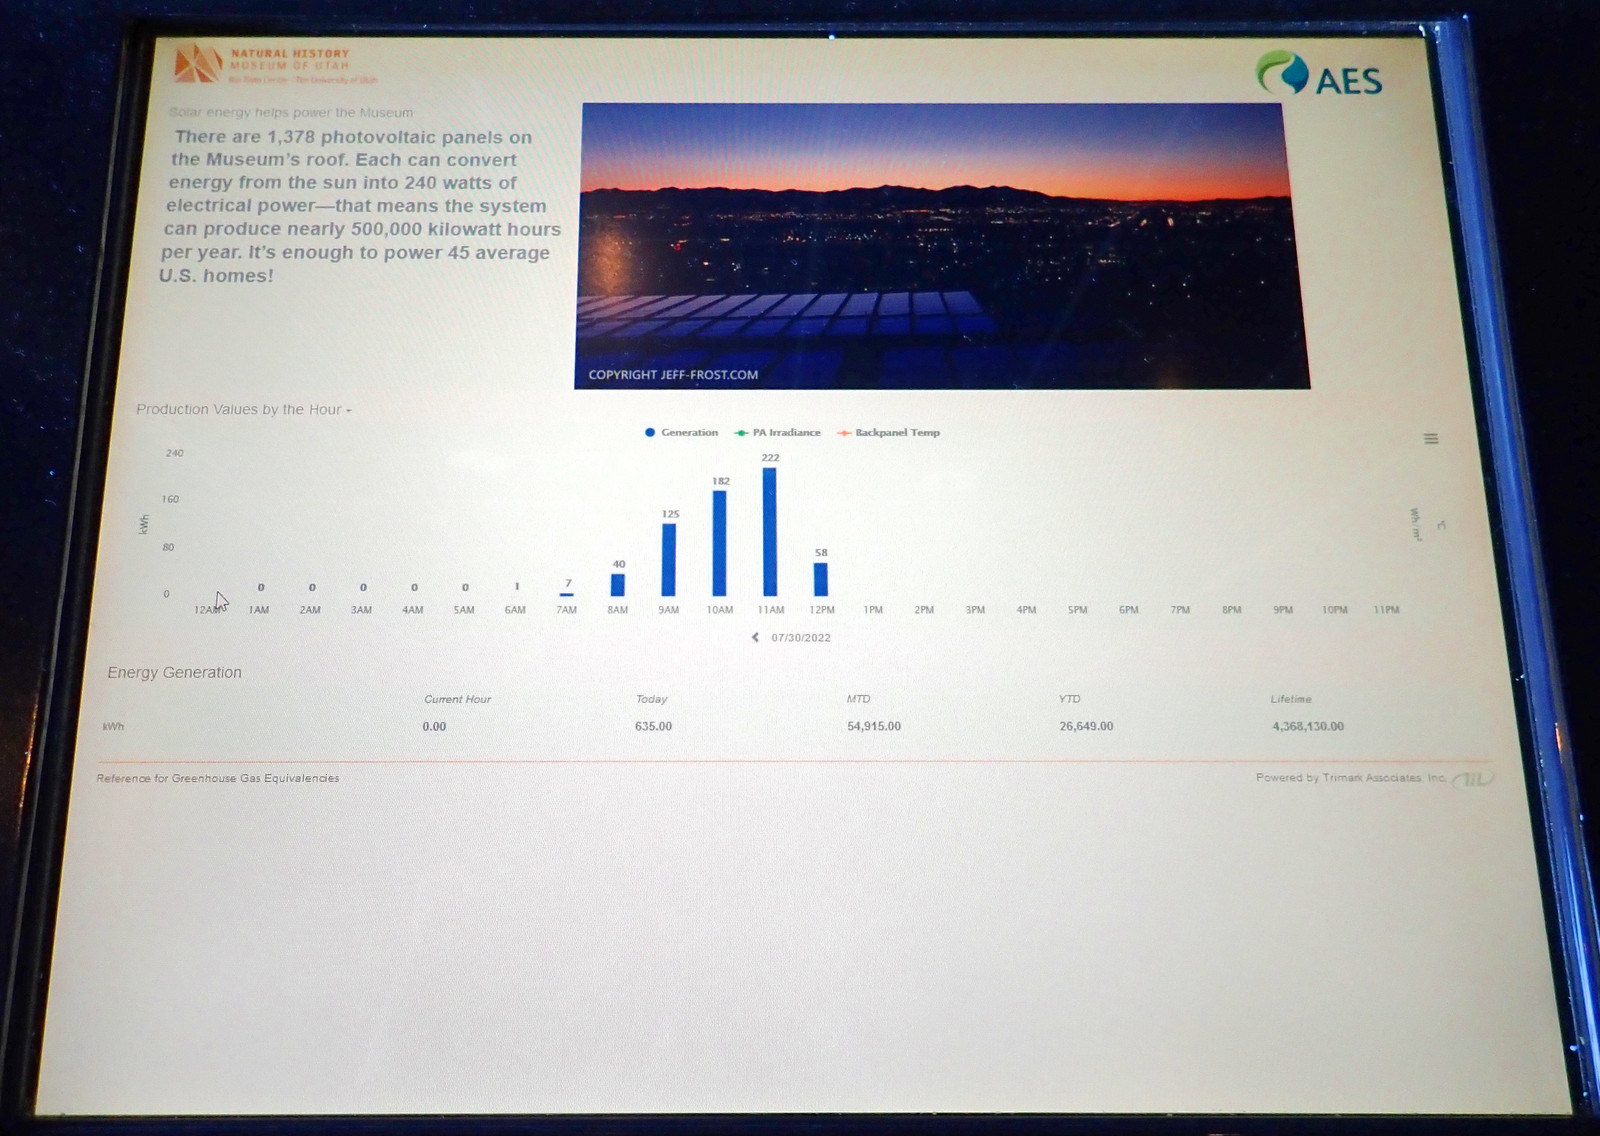The height and width of the screenshot is (1136, 1600).
Task: Toggle the Generation series in legend
Action: (681, 433)
